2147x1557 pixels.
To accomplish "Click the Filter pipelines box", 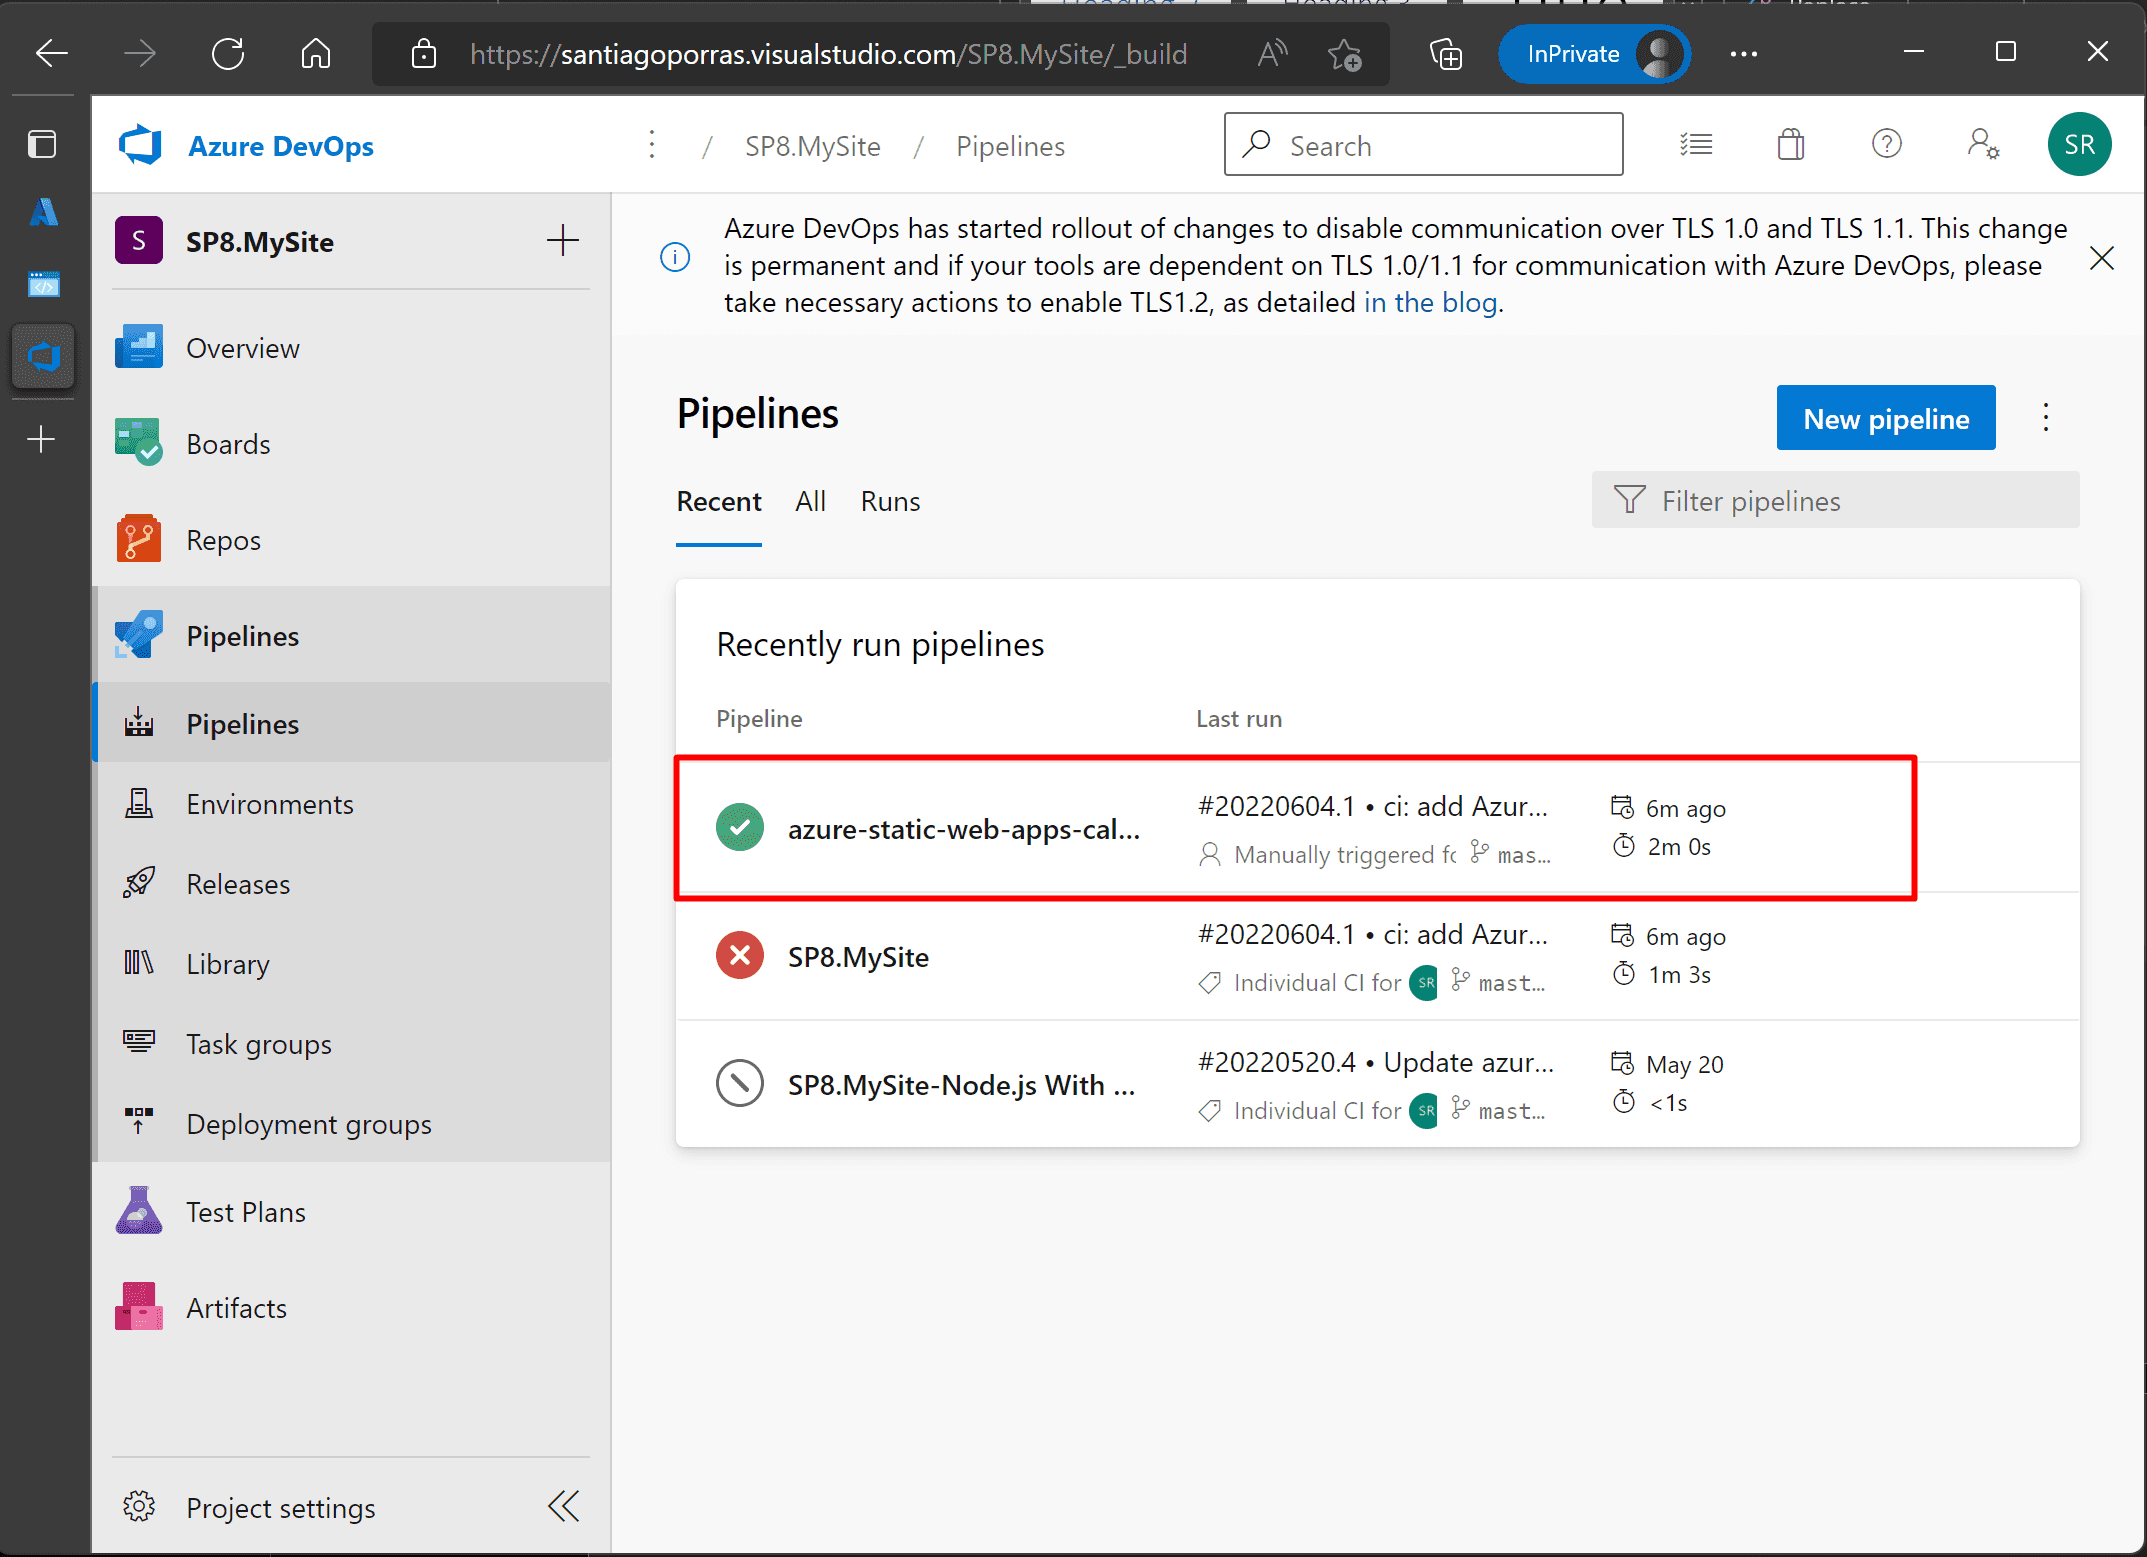I will [x=1836, y=500].
